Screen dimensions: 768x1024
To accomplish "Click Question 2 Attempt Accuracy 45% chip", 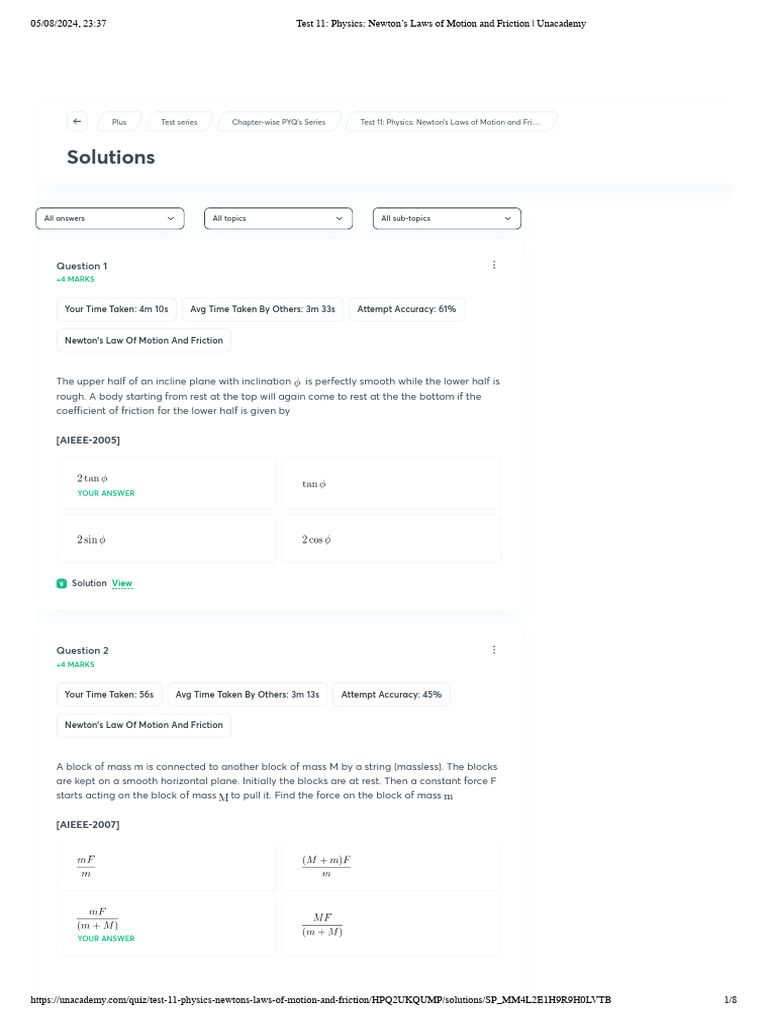I will (x=391, y=694).
